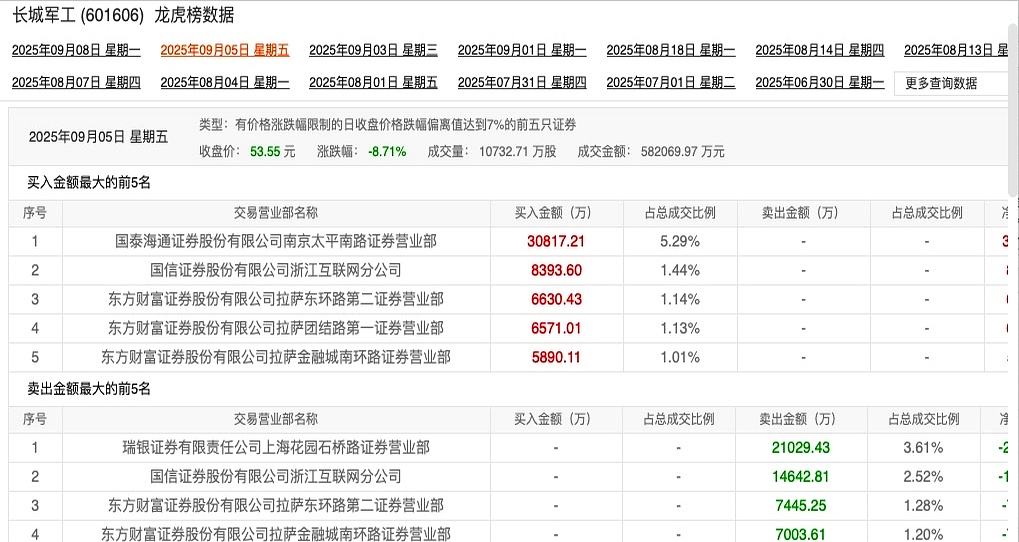1019x542 pixels.
Task: Click 东方财富拉萨团结路第一证券营业部 row name
Action: (x=276, y=328)
